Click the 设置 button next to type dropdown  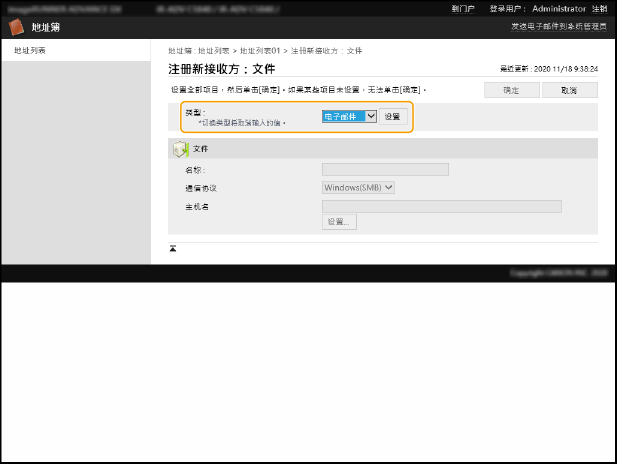[x=393, y=116]
